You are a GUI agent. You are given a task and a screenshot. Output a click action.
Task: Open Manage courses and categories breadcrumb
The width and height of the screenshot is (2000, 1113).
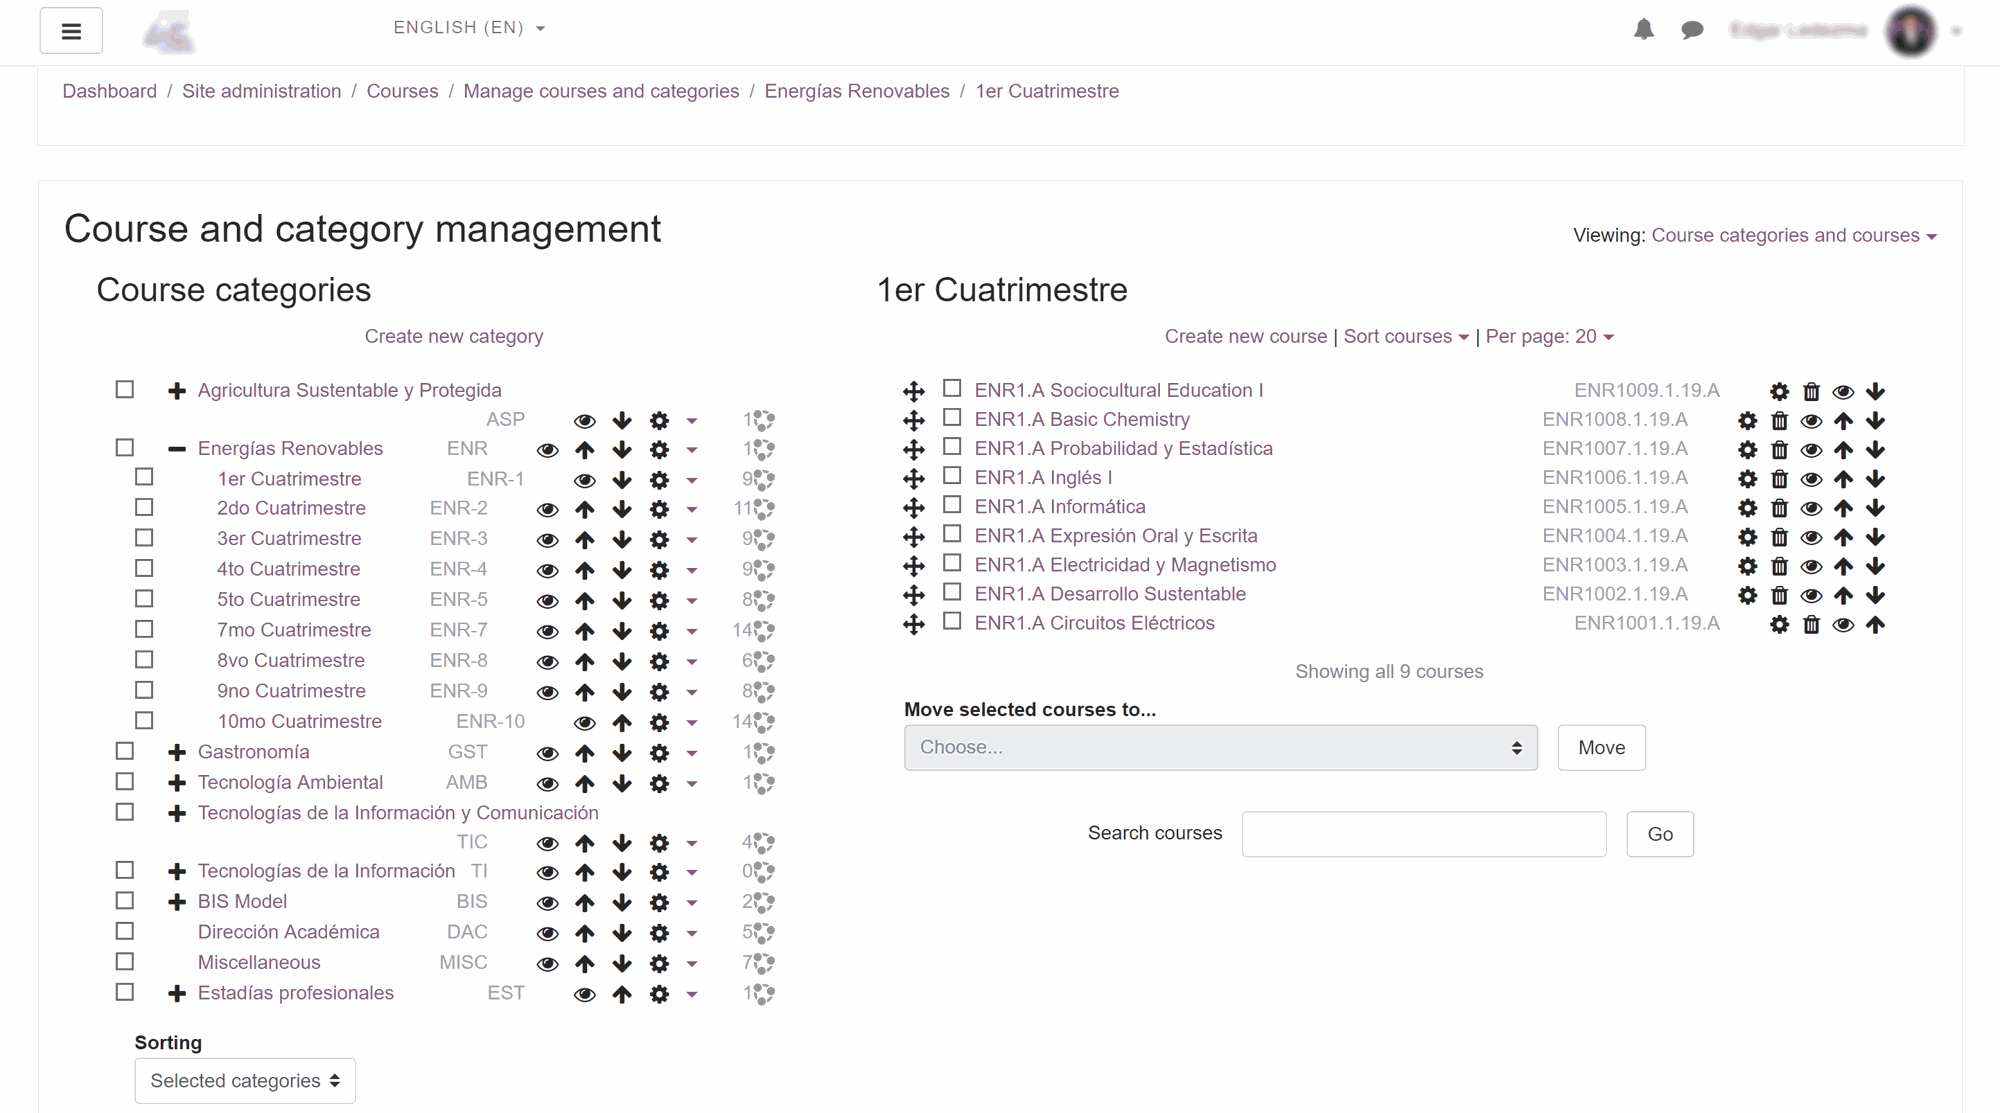(x=601, y=91)
